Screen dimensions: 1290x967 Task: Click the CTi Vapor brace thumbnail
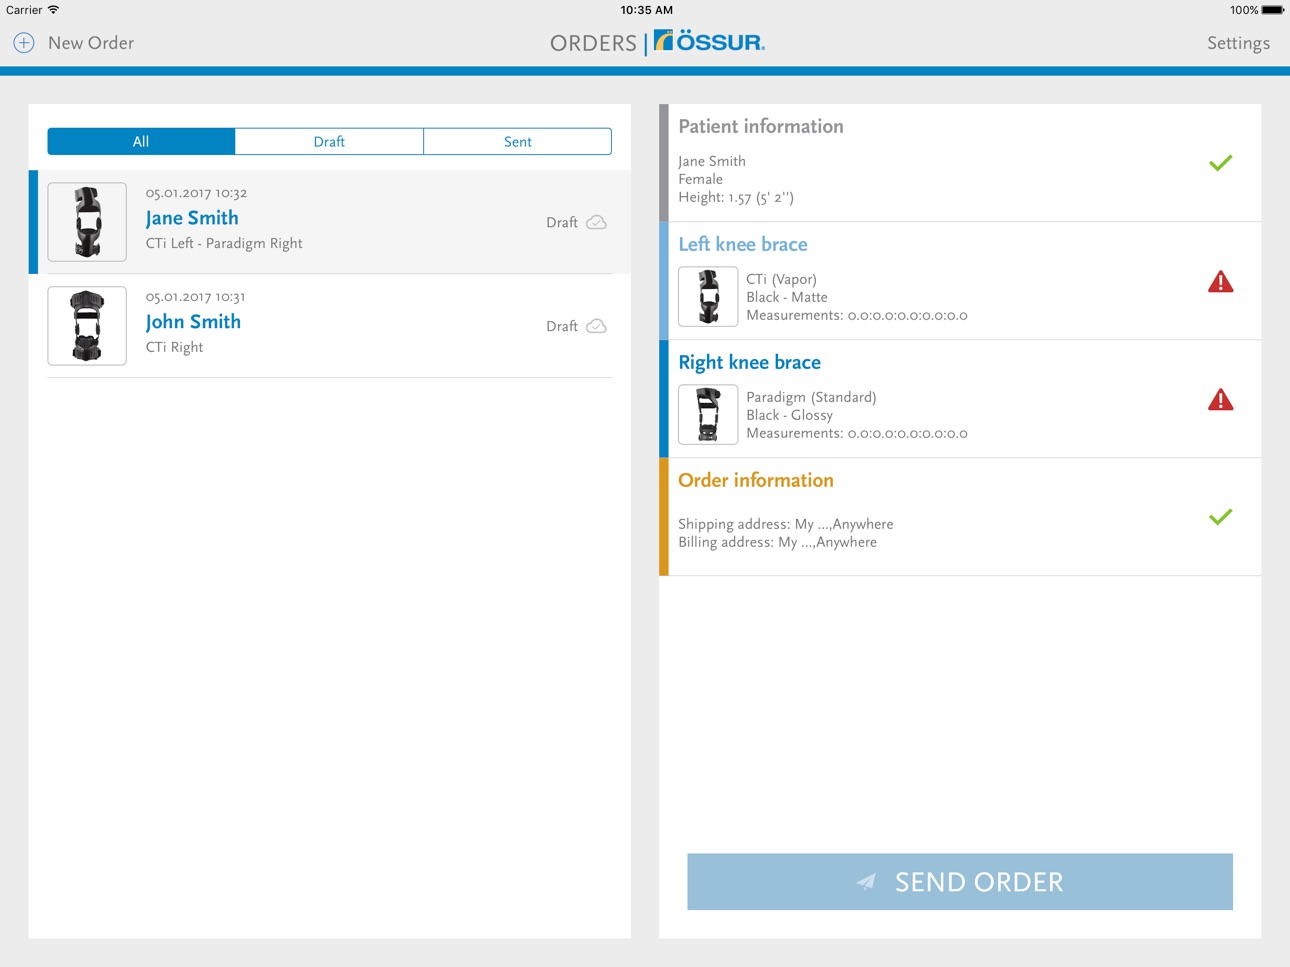click(x=708, y=297)
